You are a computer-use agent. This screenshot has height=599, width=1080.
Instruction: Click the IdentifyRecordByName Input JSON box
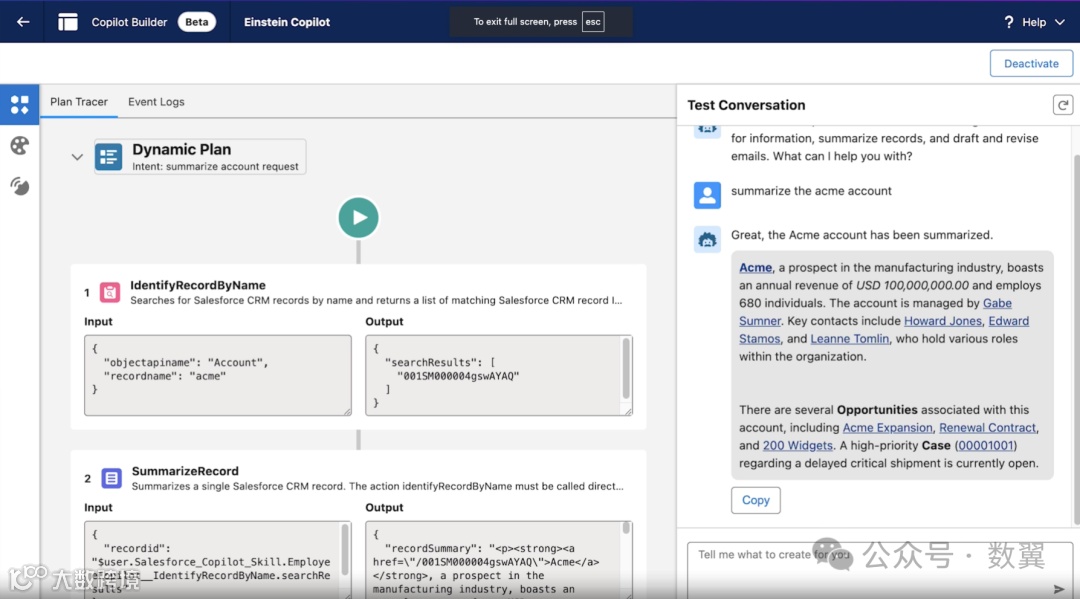point(218,375)
